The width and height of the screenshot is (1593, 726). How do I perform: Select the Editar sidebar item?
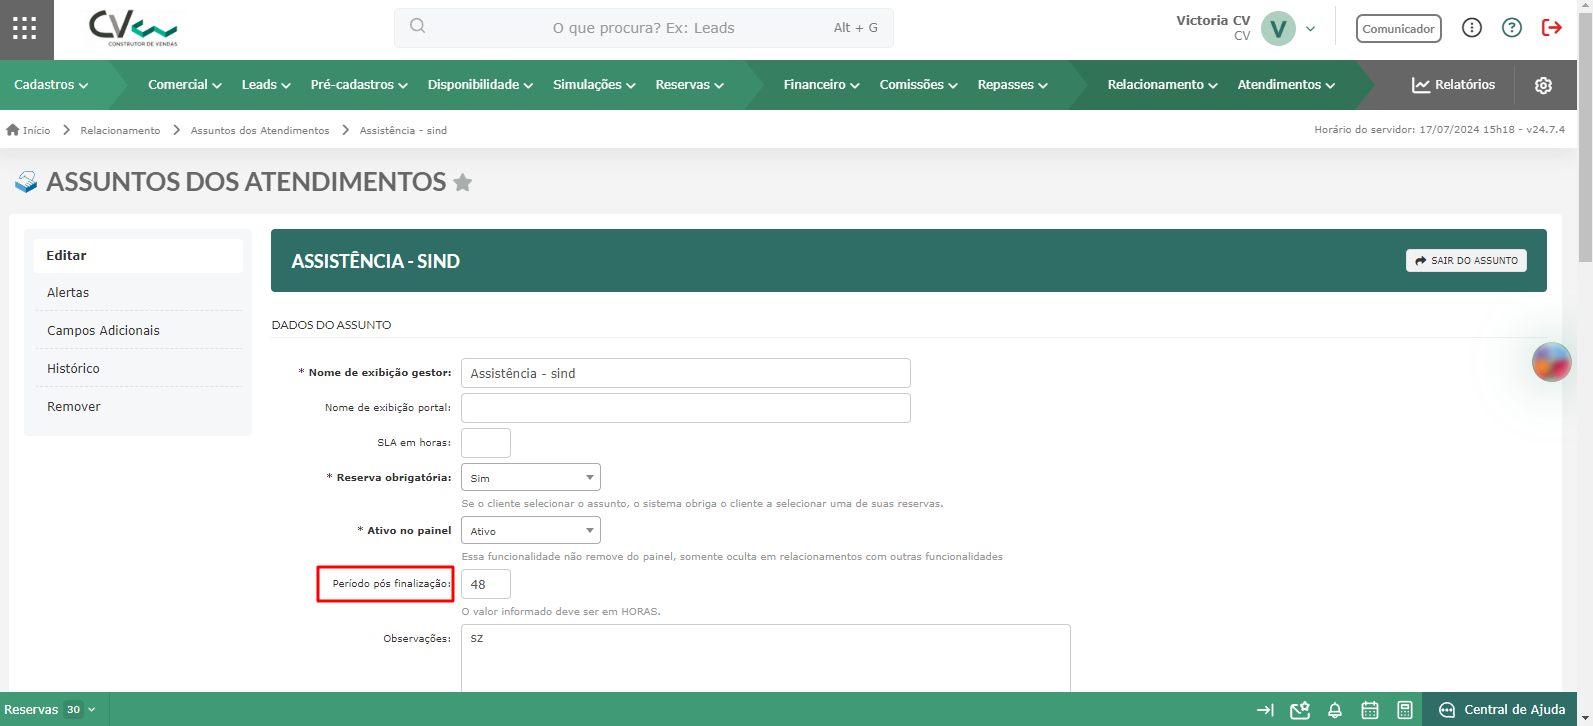pyautogui.click(x=138, y=255)
